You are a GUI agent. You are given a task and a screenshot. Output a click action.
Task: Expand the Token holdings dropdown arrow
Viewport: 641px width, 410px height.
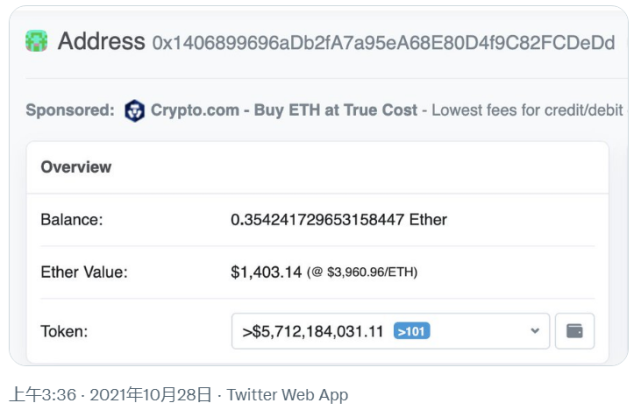535,331
